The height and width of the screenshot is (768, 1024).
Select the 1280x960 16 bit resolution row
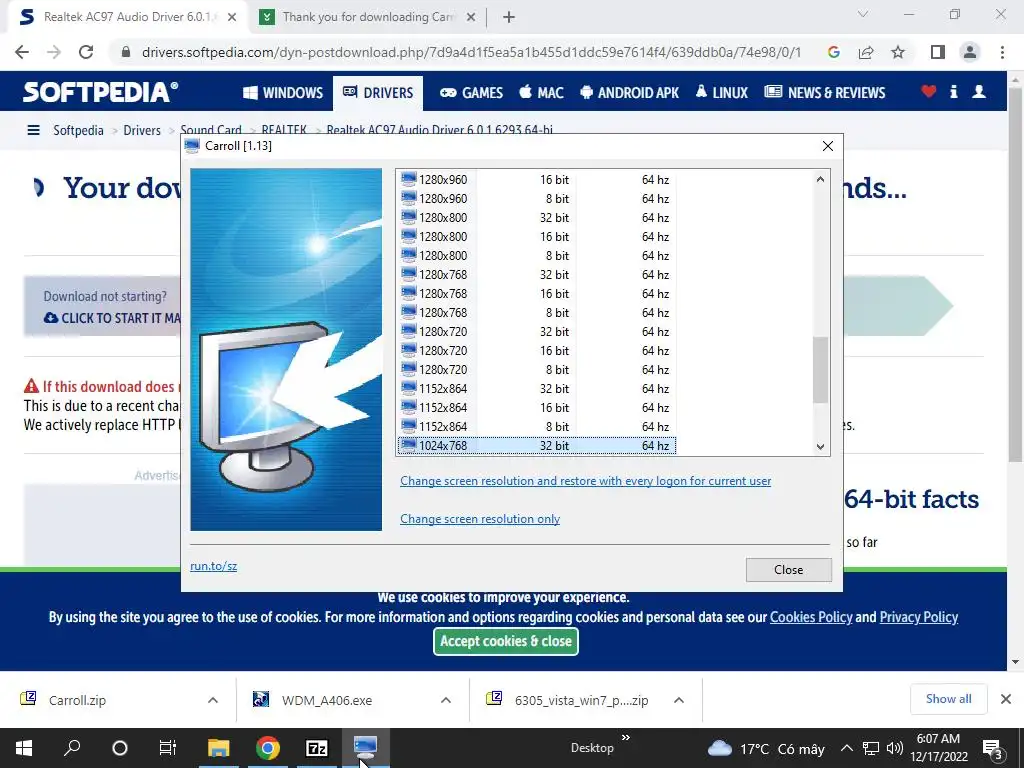tap(537, 180)
